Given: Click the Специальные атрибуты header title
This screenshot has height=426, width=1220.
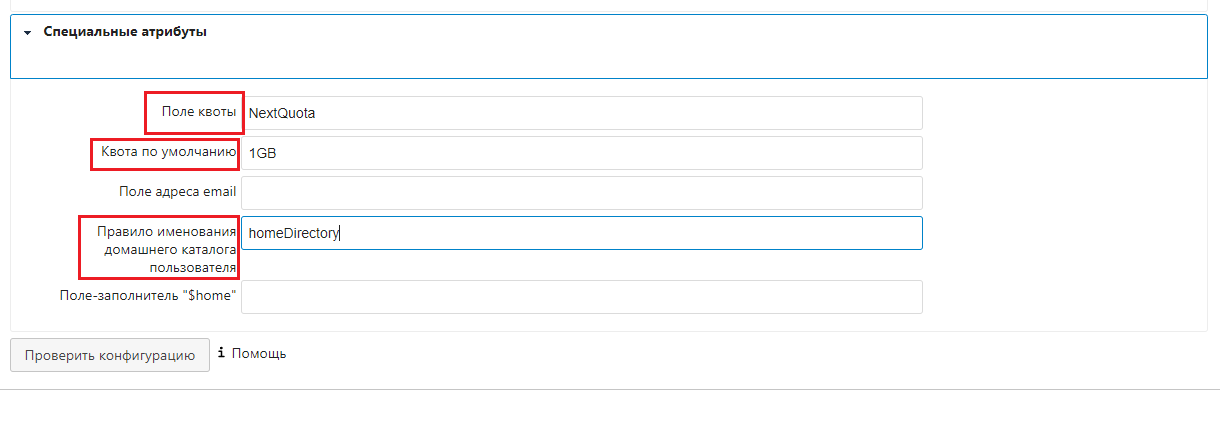Looking at the screenshot, I should click(125, 32).
